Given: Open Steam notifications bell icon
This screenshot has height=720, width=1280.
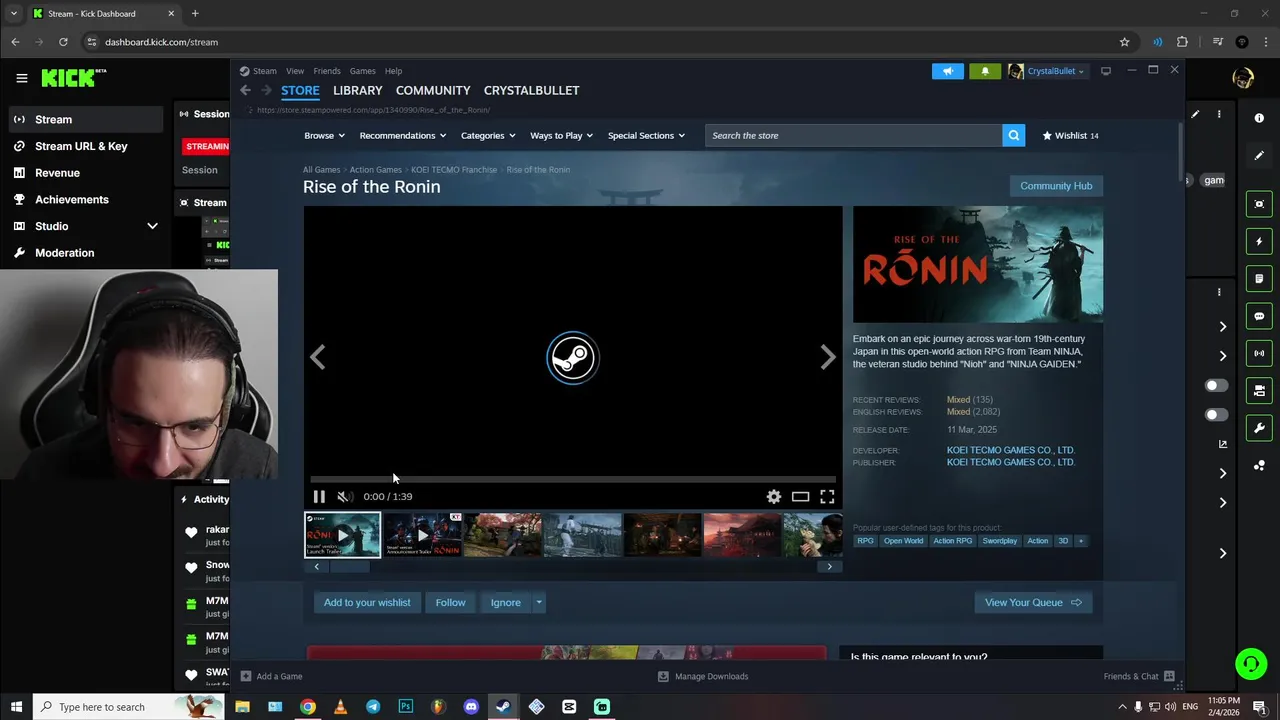Looking at the screenshot, I should (x=985, y=71).
